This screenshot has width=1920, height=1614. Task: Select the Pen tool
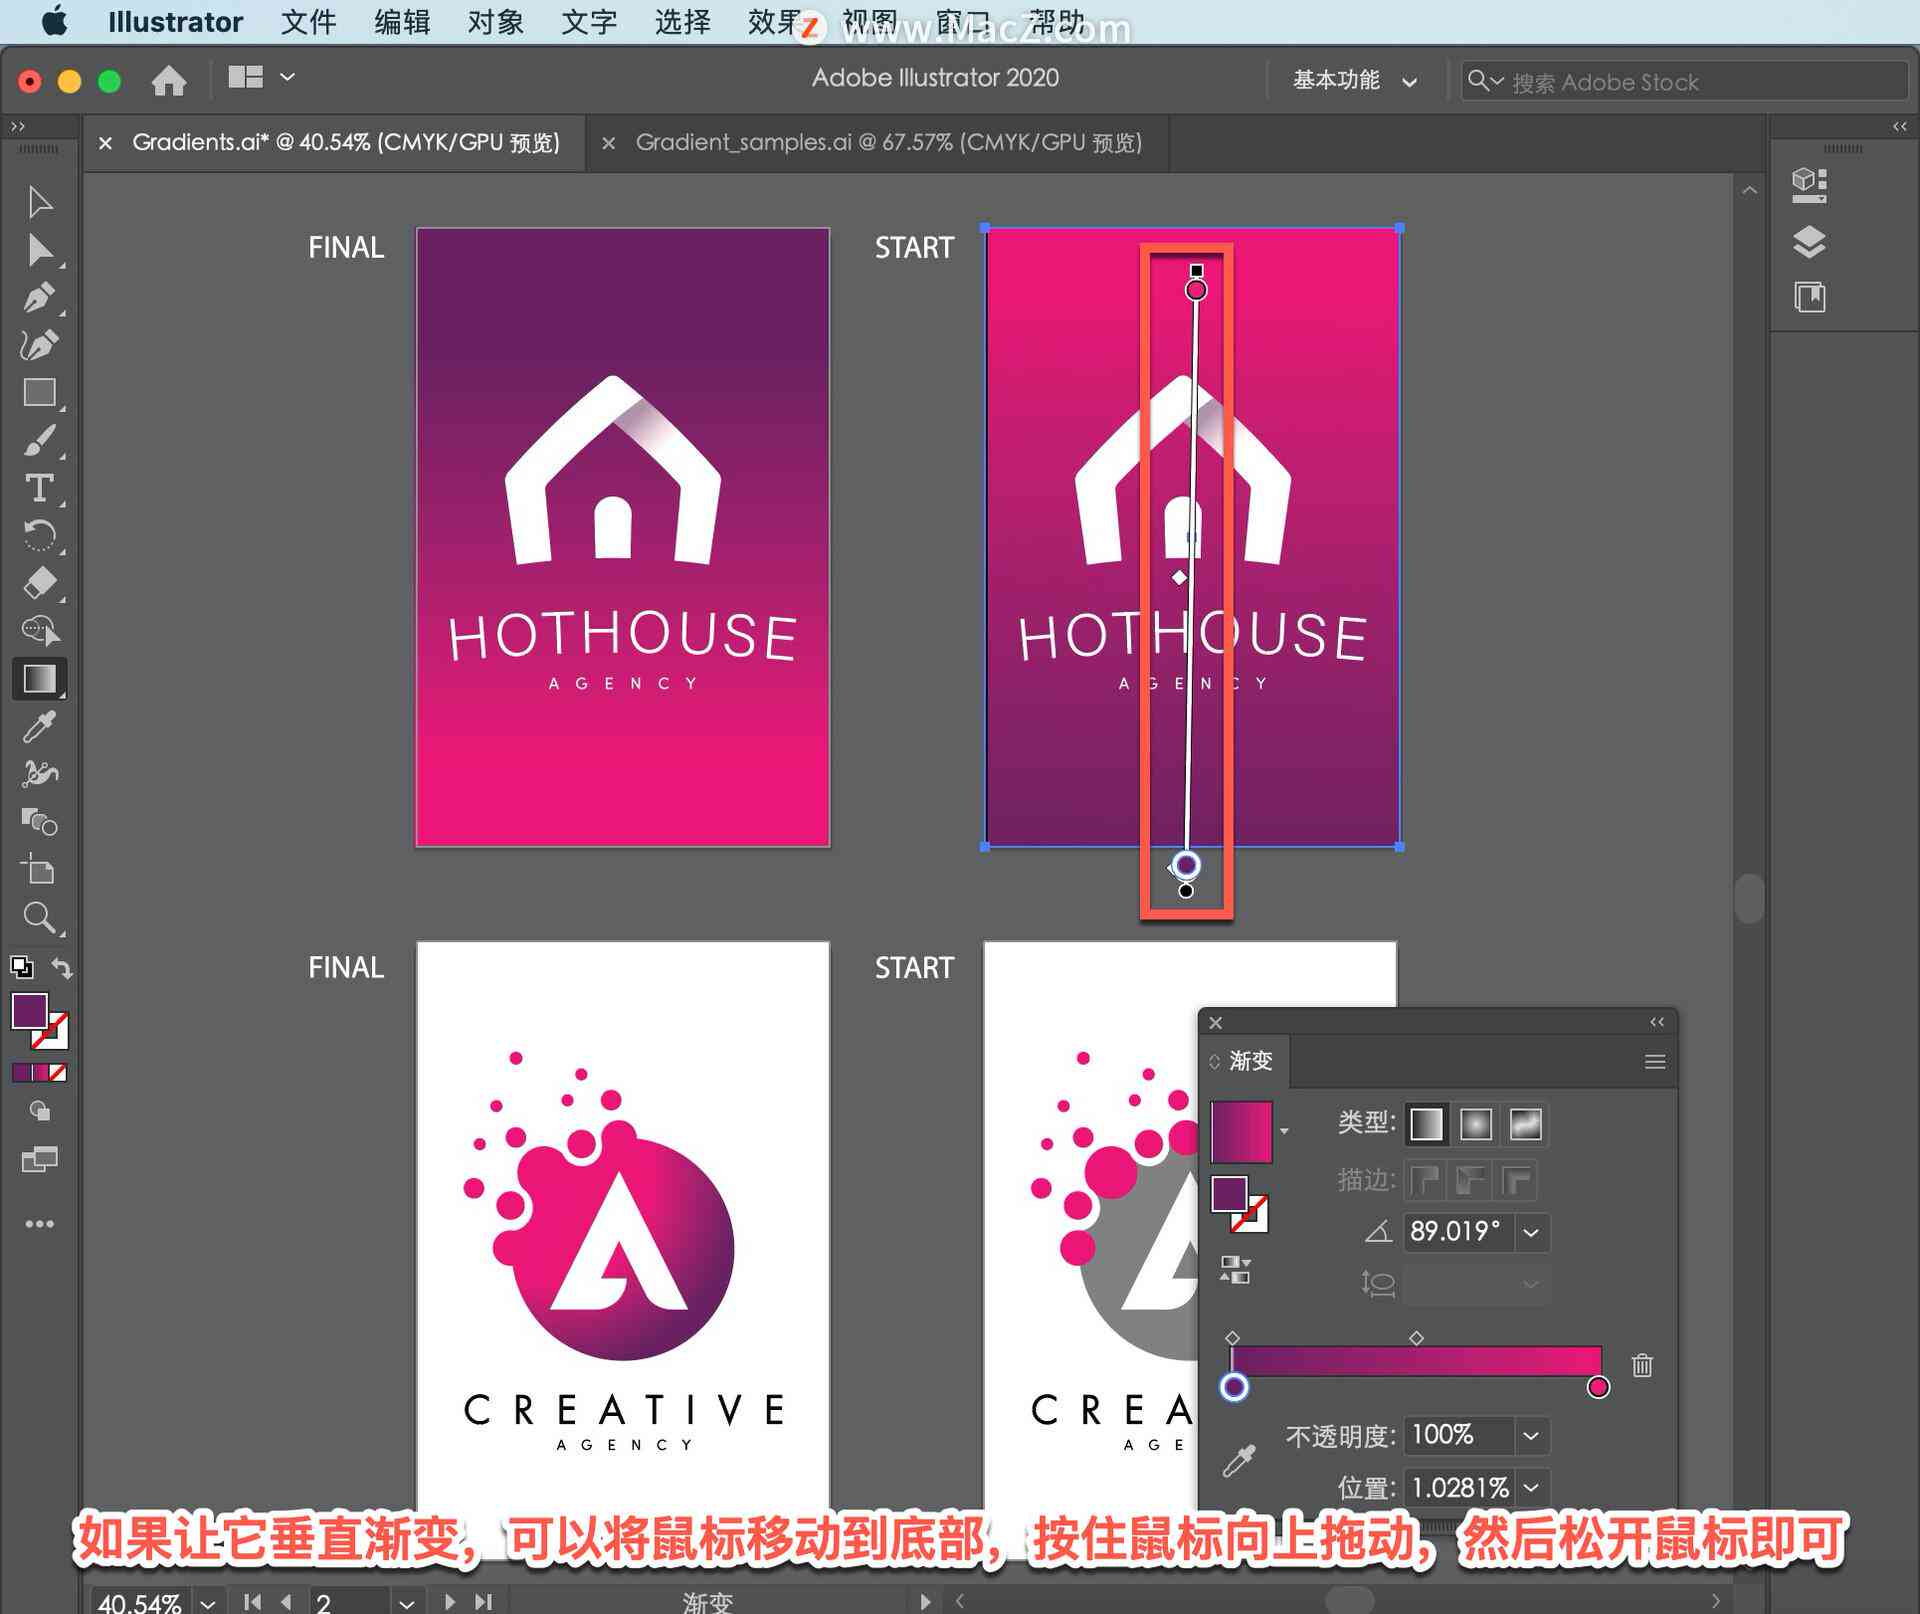[x=39, y=298]
